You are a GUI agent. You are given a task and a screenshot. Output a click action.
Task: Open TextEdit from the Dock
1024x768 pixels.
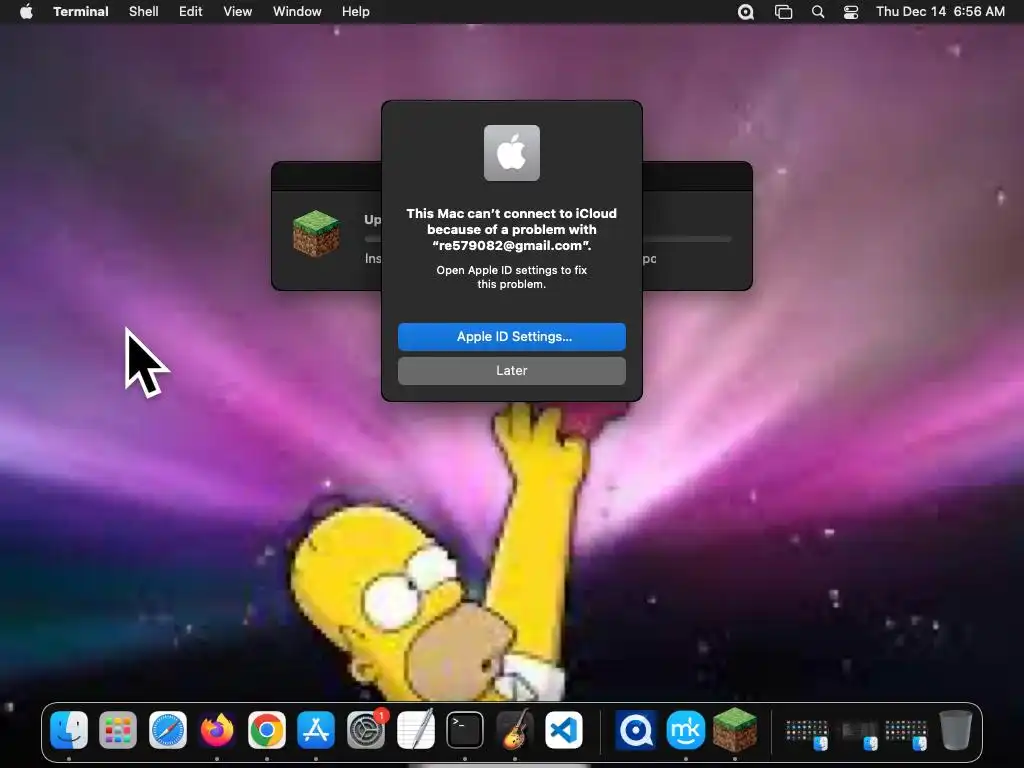(x=415, y=729)
